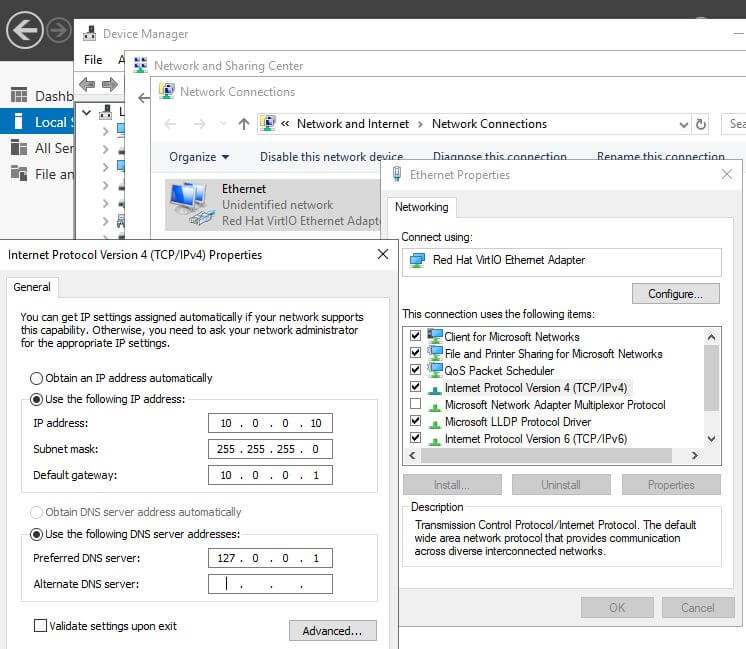746x649 pixels.
Task: Click the Ethernet Properties title icon
Action: point(397,174)
